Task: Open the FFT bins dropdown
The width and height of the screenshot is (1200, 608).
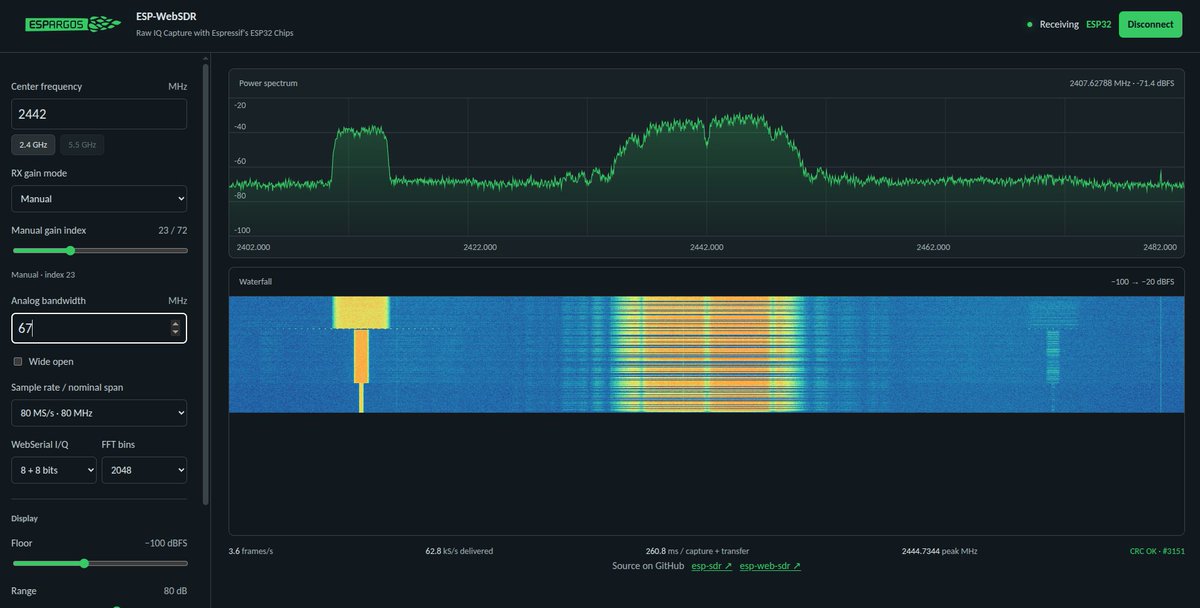Action: pyautogui.click(x=144, y=470)
